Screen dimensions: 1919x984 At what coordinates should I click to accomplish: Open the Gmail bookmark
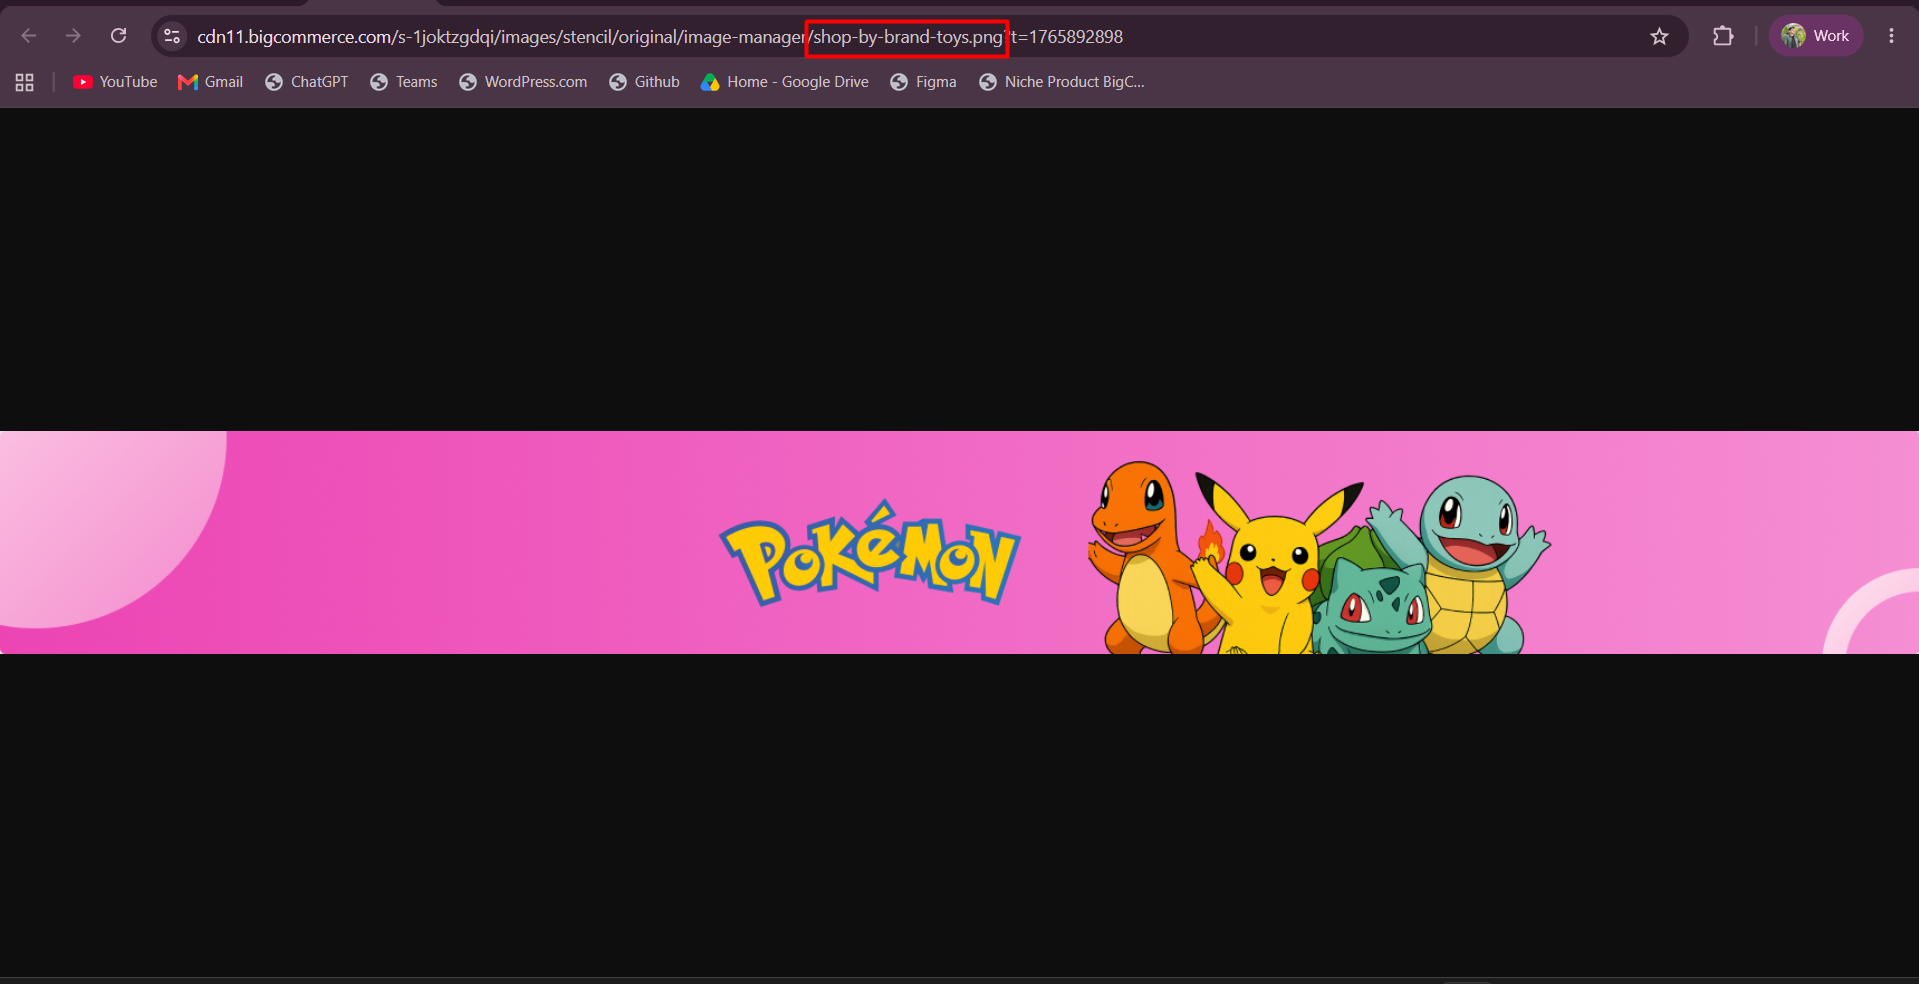[210, 82]
